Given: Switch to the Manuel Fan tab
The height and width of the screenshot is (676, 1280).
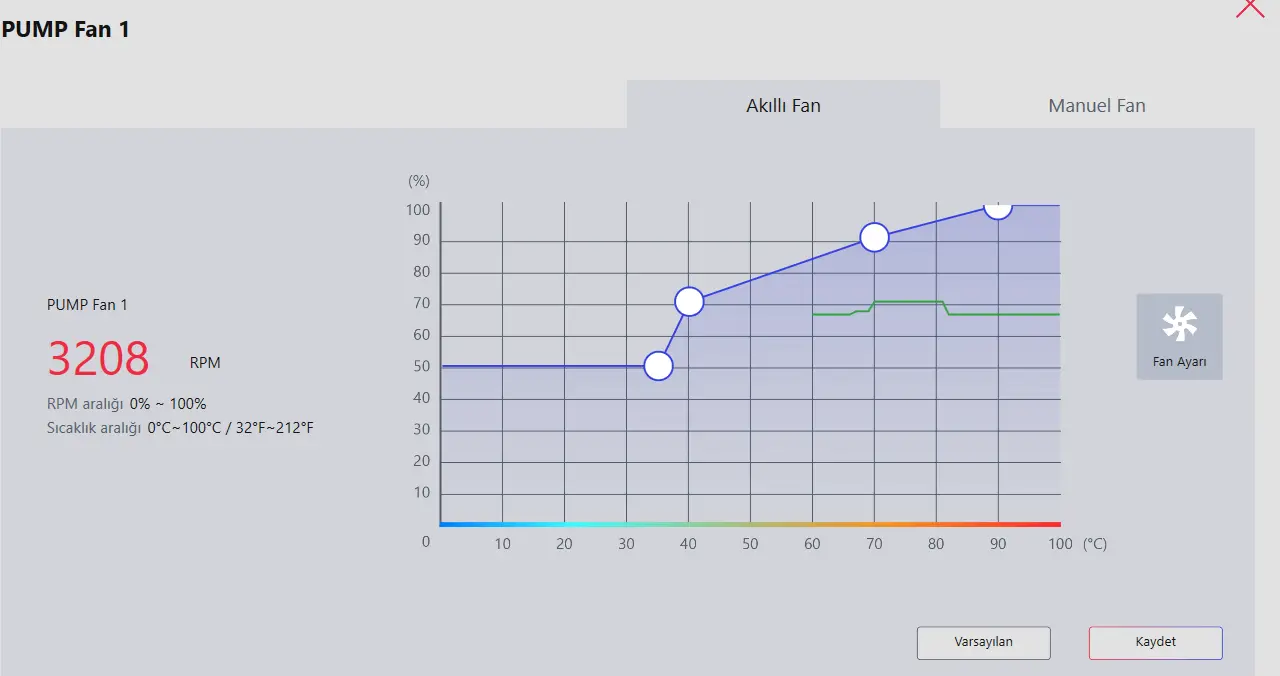Looking at the screenshot, I should (x=1097, y=105).
